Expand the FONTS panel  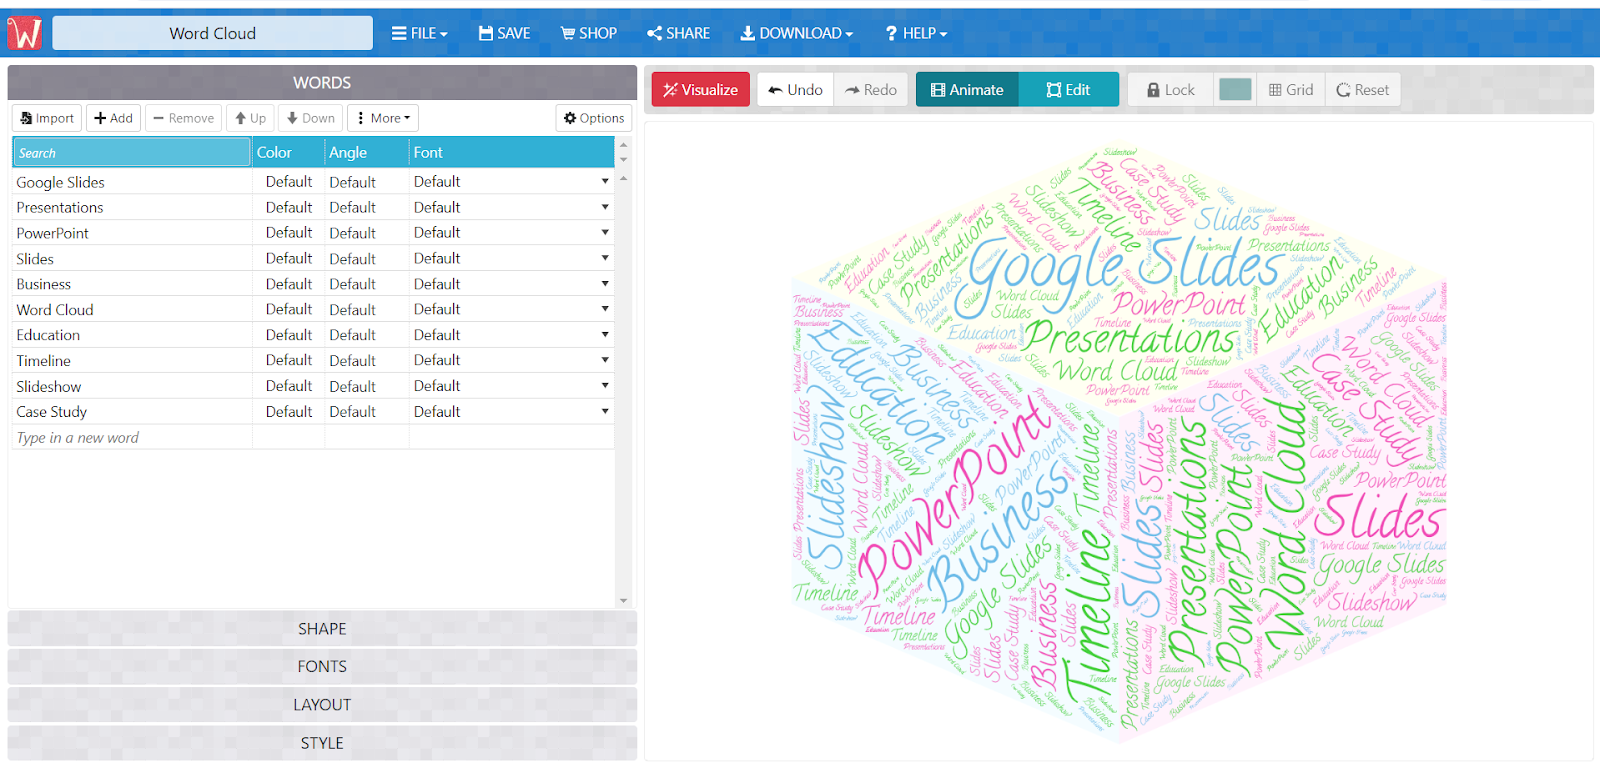click(322, 667)
